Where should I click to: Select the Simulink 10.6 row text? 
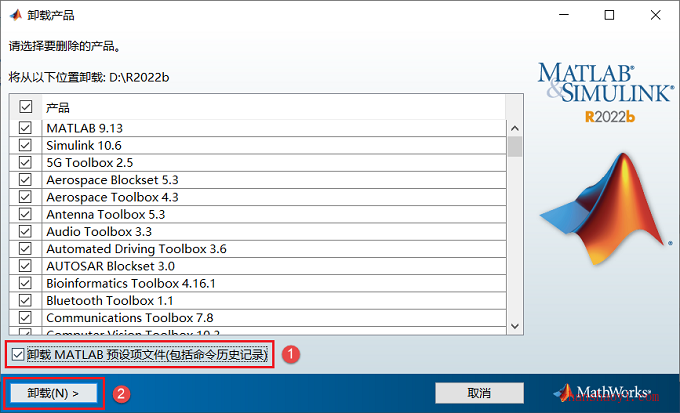[84, 145]
